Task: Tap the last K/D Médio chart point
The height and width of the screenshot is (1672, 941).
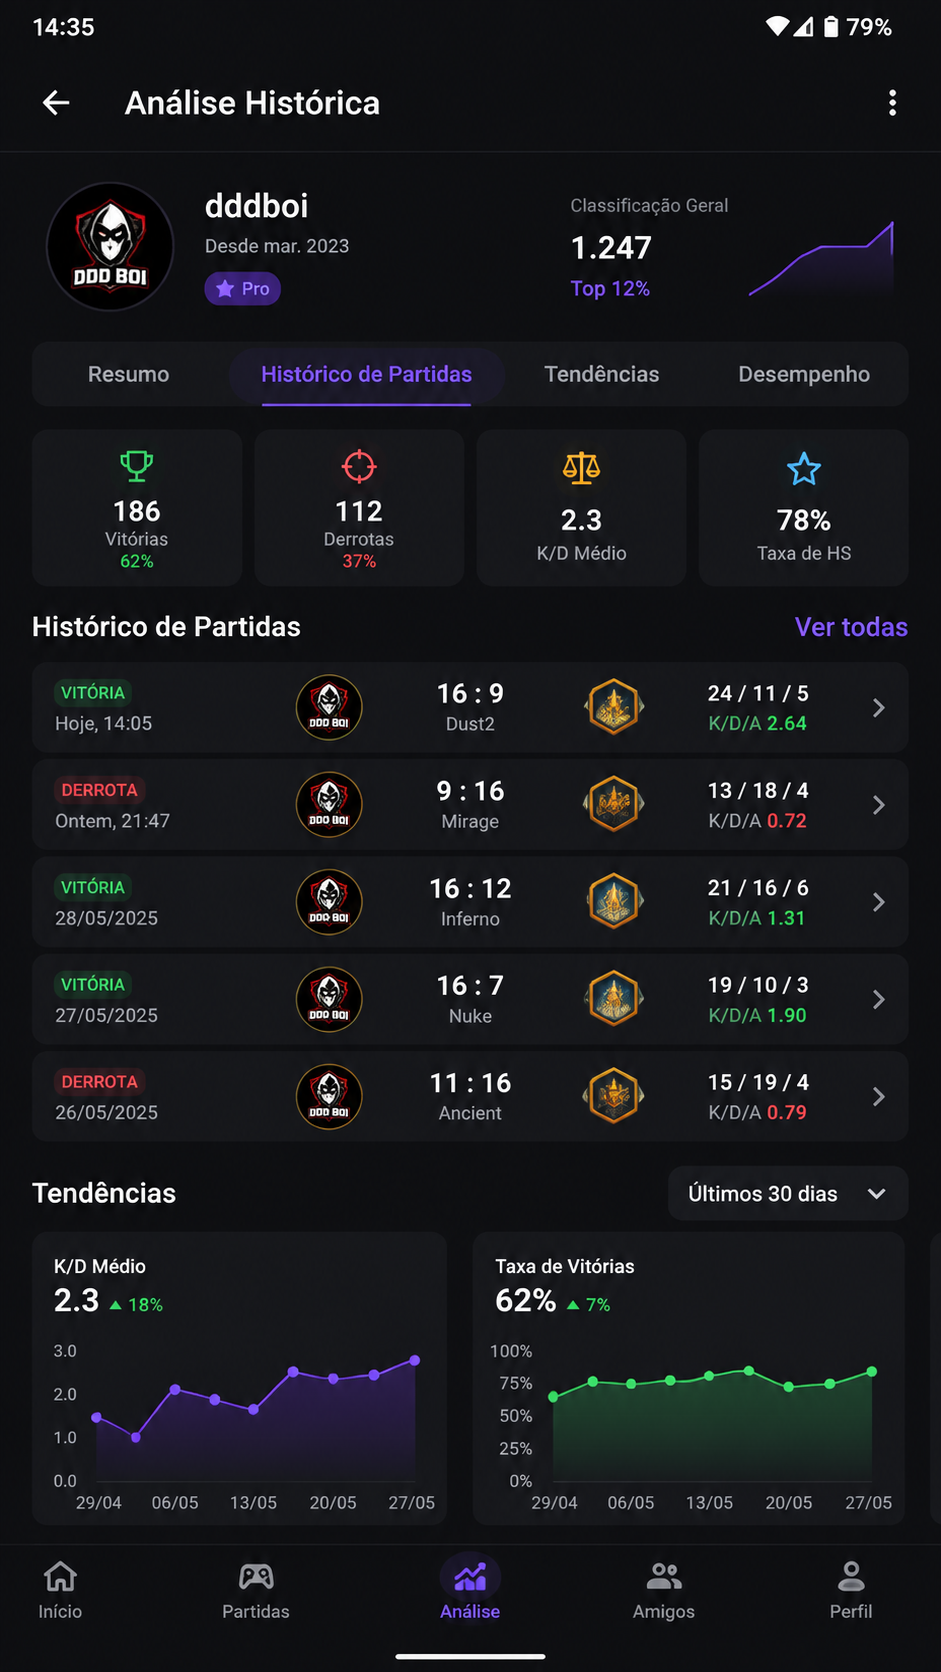Action: (415, 1360)
